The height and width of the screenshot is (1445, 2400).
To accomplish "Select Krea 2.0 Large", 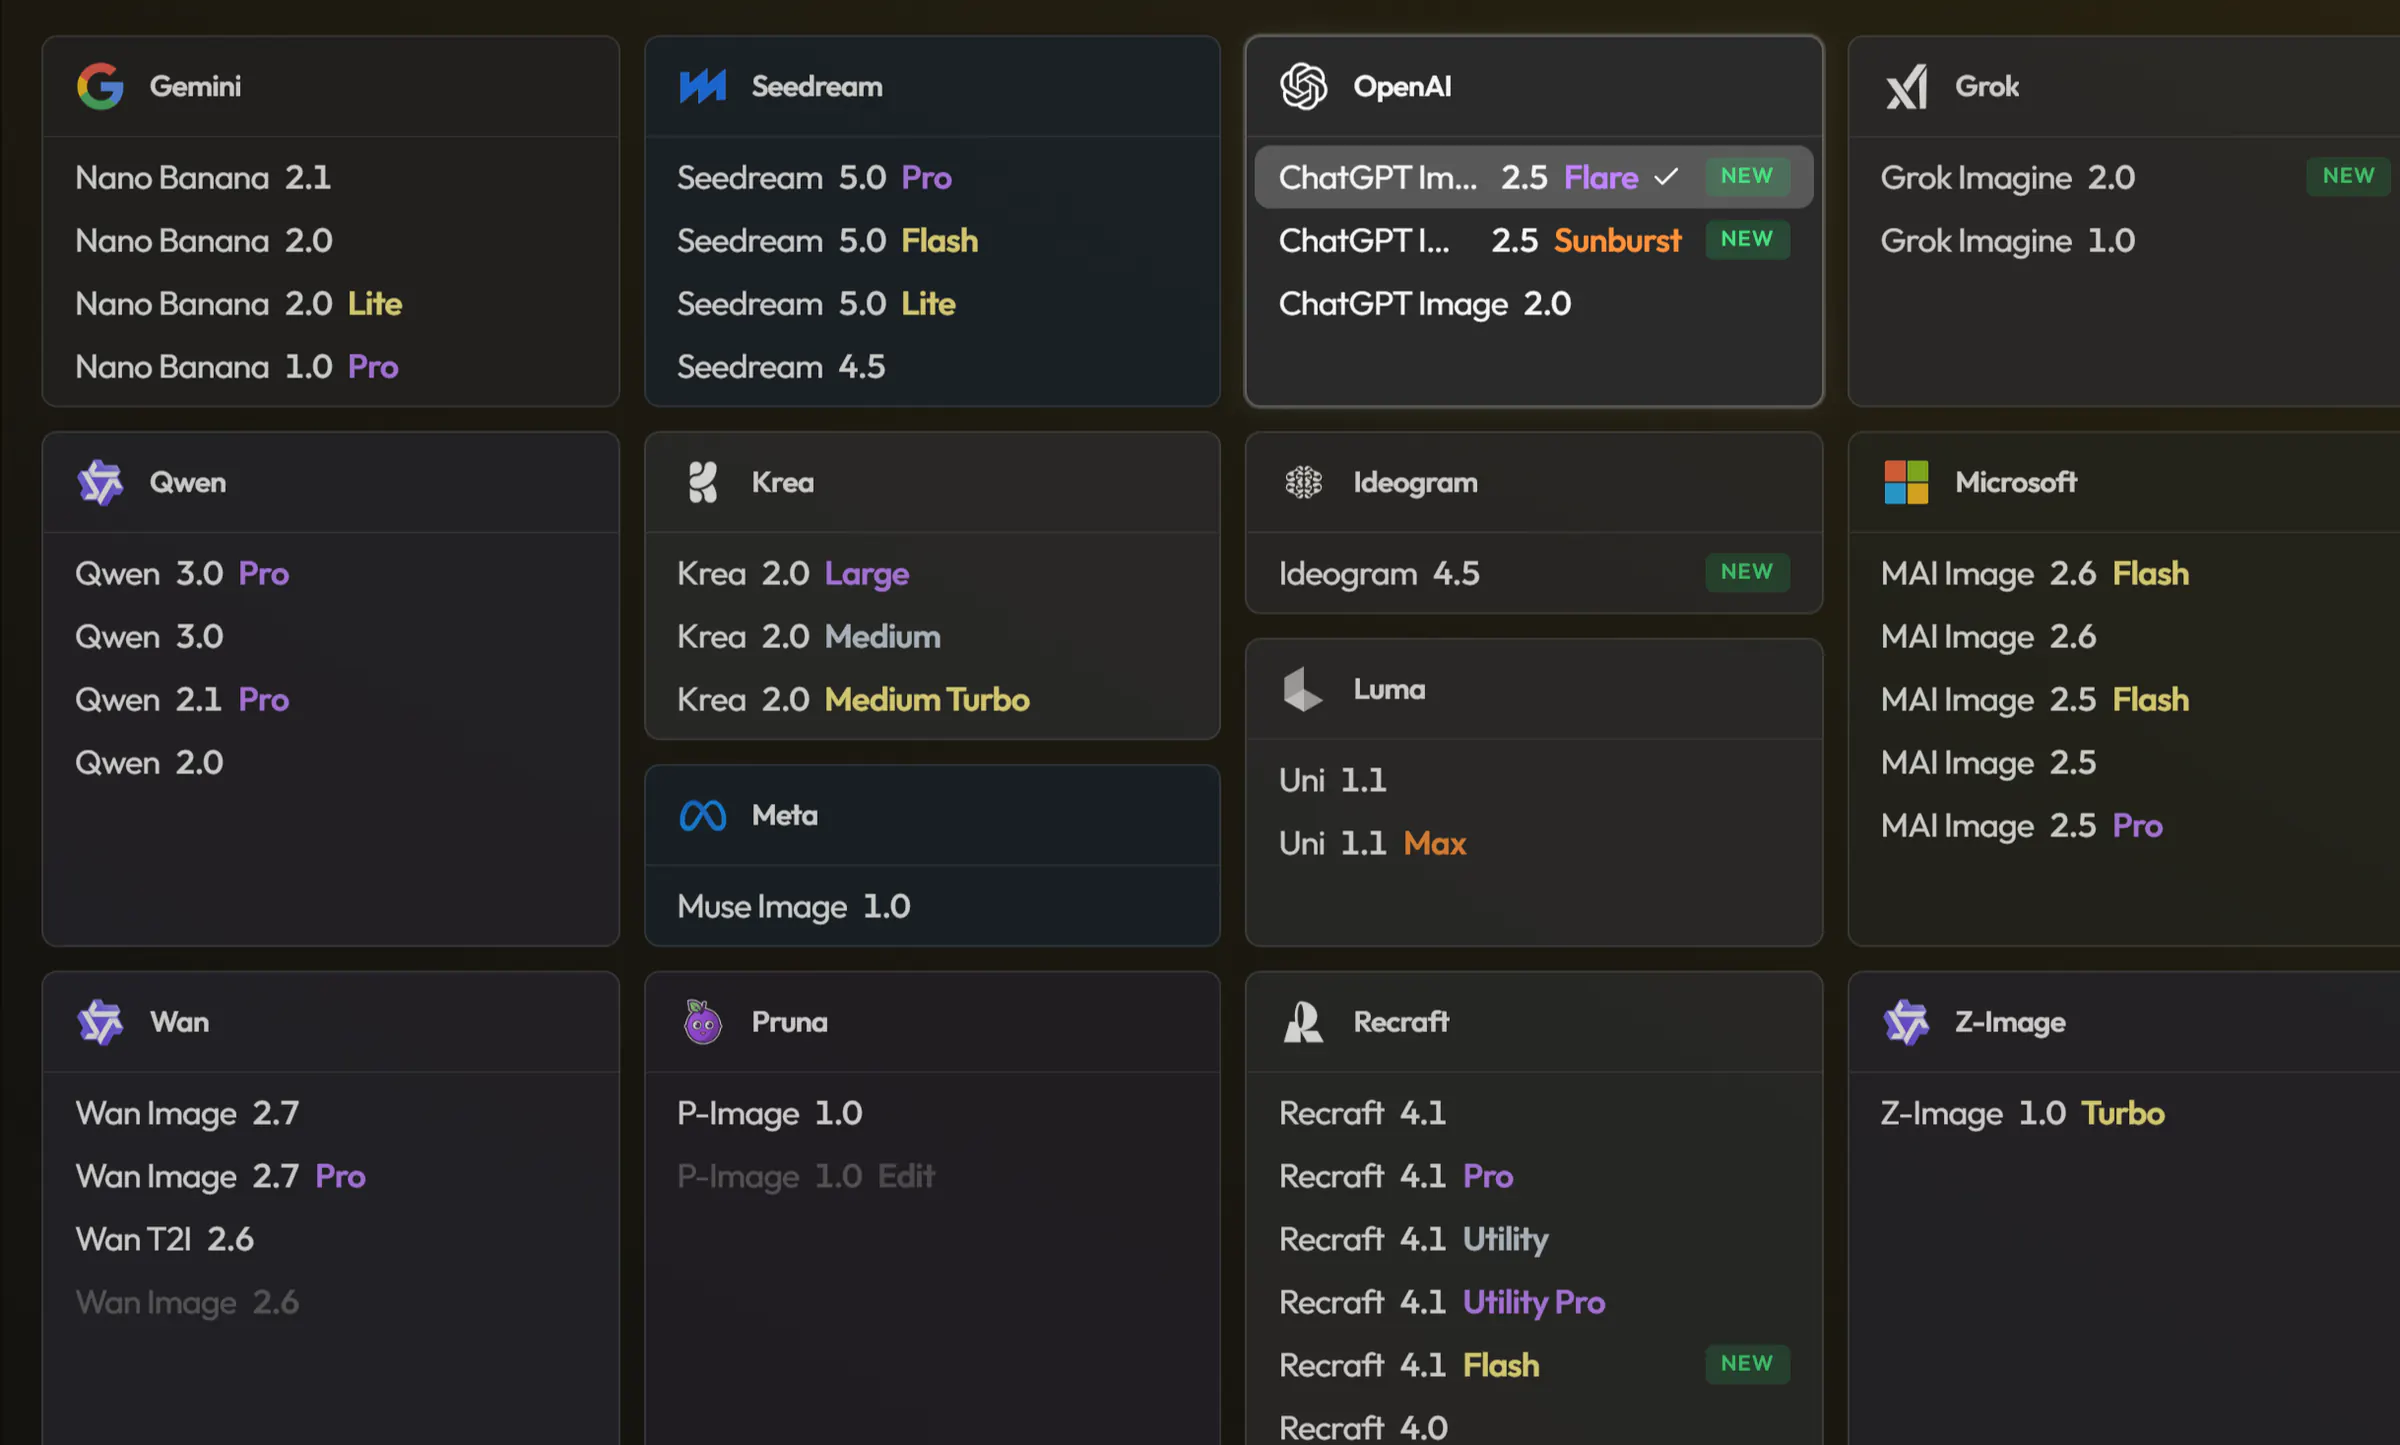I will pos(932,573).
